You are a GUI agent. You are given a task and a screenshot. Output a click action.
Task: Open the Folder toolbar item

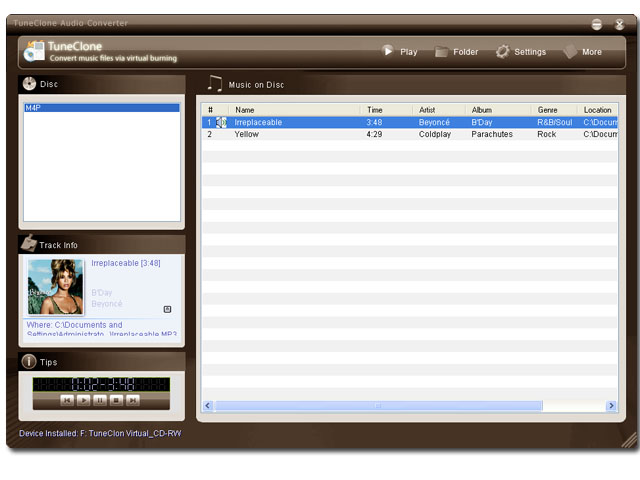[456, 52]
